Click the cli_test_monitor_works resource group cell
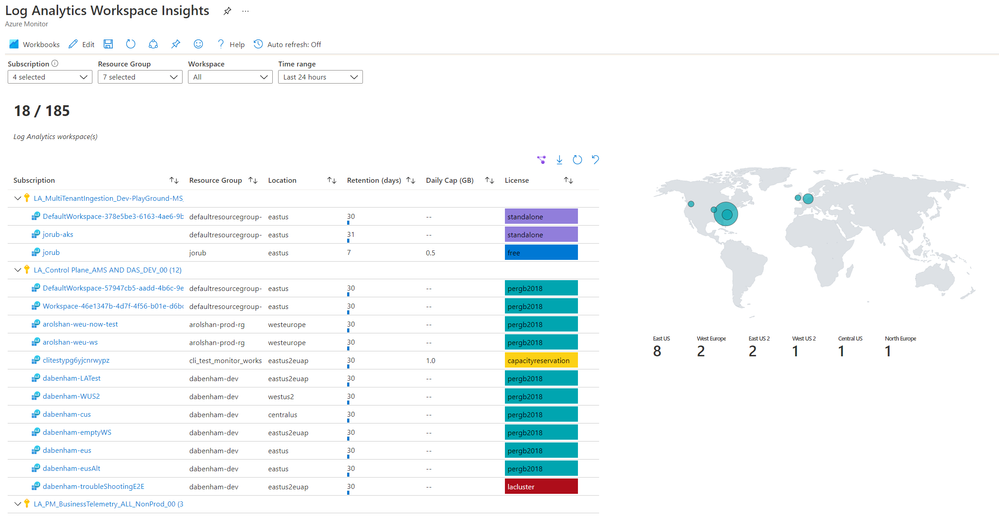999x517 pixels. [226, 360]
